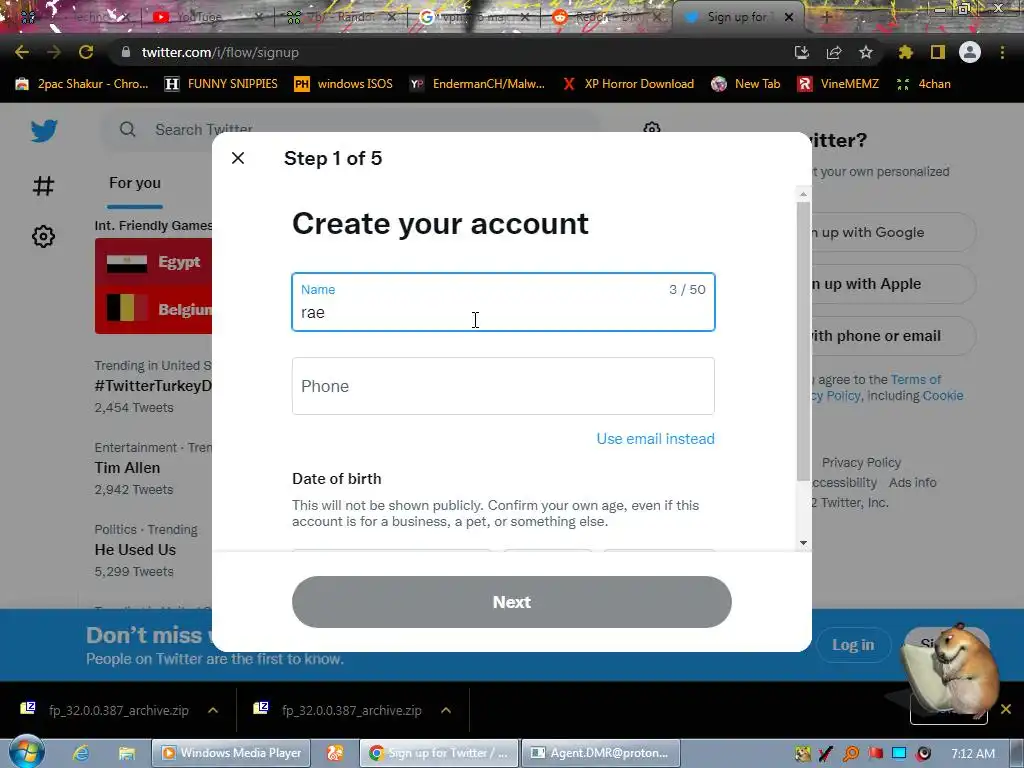The image size is (1024, 768).
Task: Expand first fp_32.0.0.387_archive.zip download chevron
Action: 213,710
